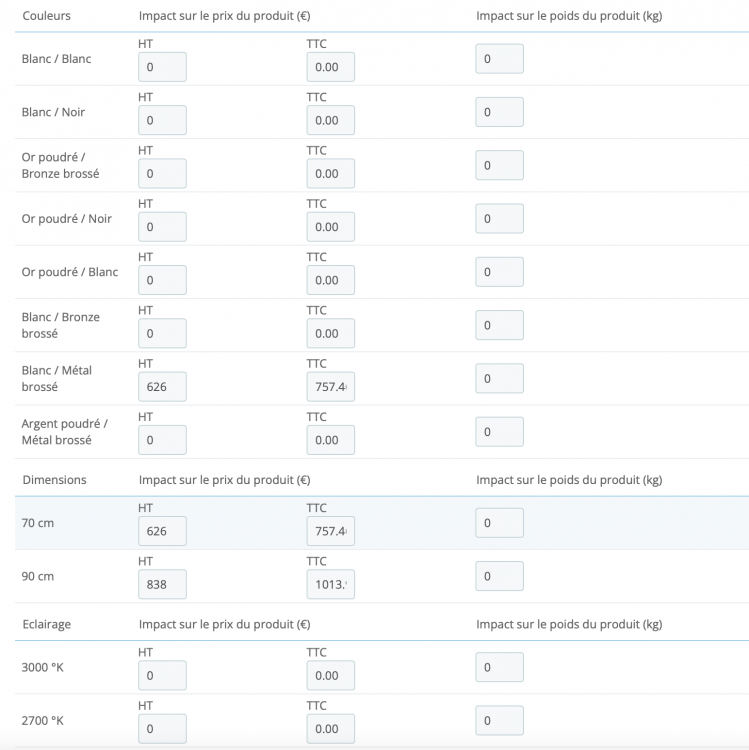Click the HT price field for 3000 °K
This screenshot has width=749, height=750.
[x=162, y=675]
